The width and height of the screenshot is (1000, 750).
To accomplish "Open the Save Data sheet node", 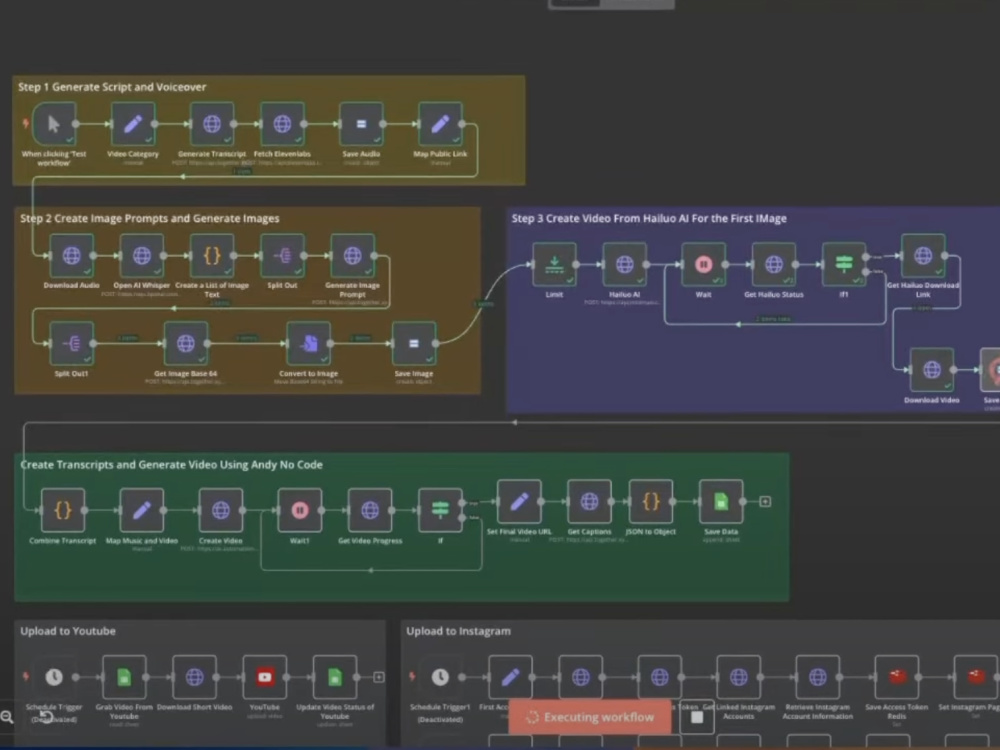I will [721, 502].
